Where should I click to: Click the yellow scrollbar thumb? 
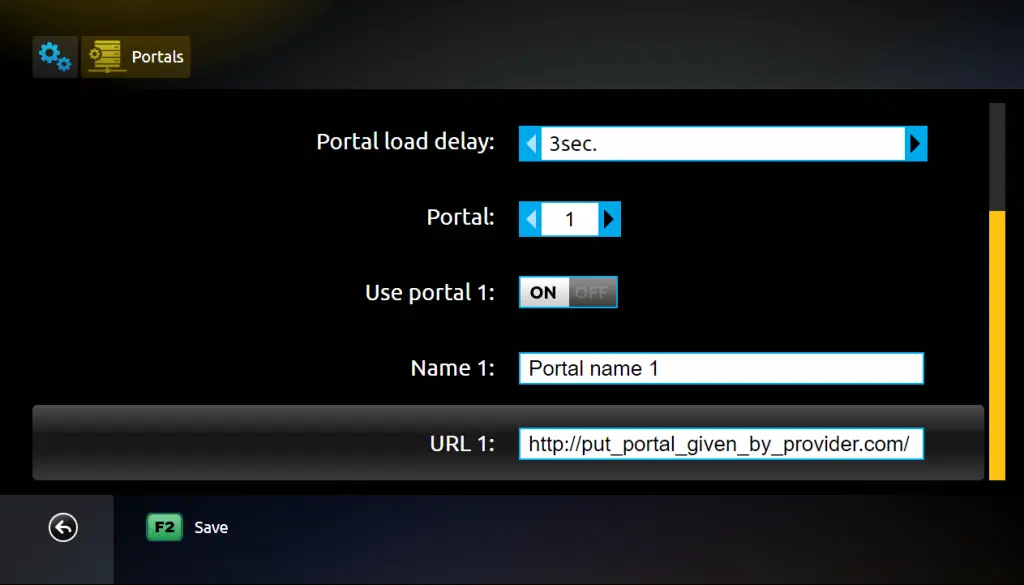click(996, 345)
